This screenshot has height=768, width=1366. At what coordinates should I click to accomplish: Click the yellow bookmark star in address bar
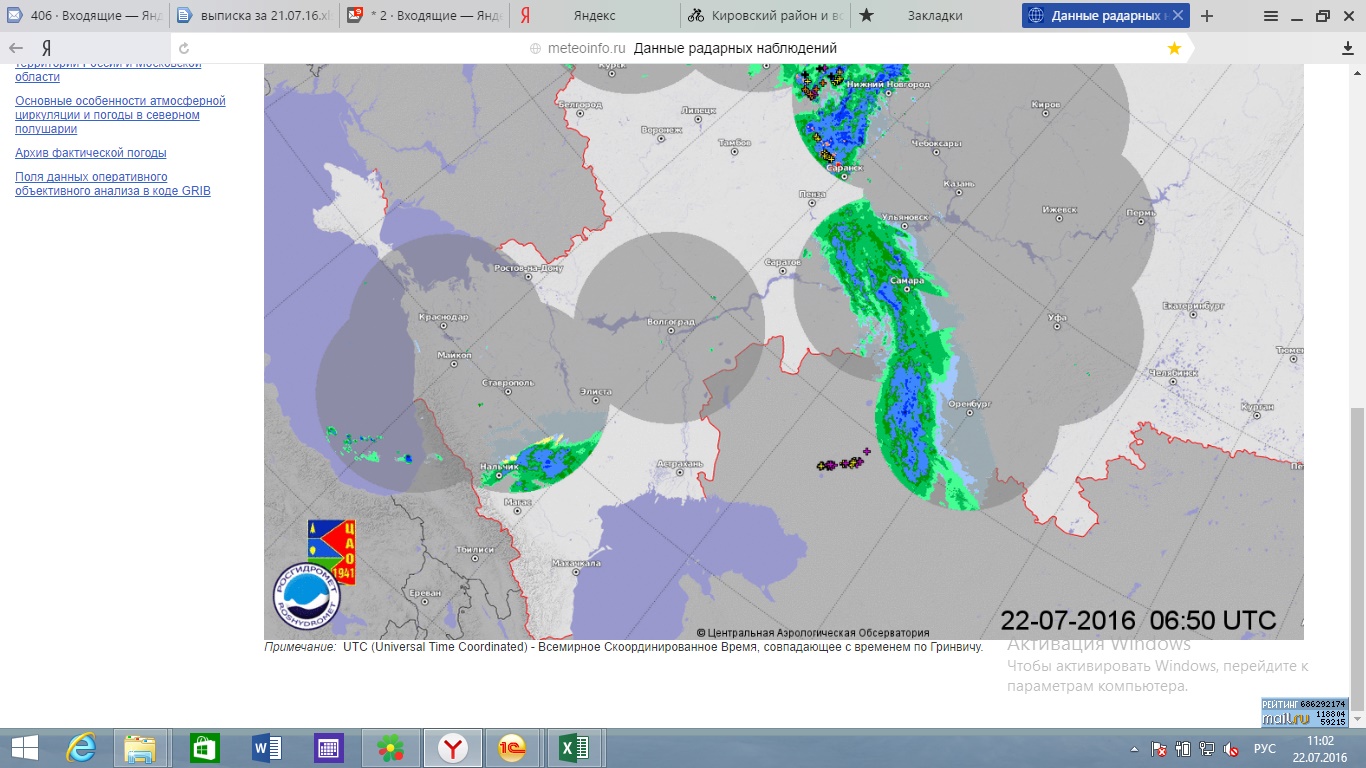1174,48
